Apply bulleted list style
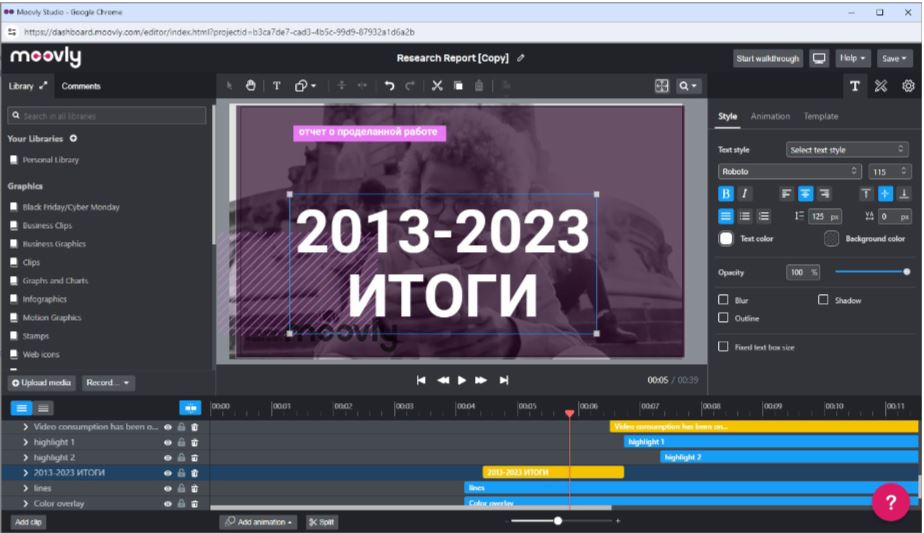This screenshot has height=533, width=924. (744, 216)
